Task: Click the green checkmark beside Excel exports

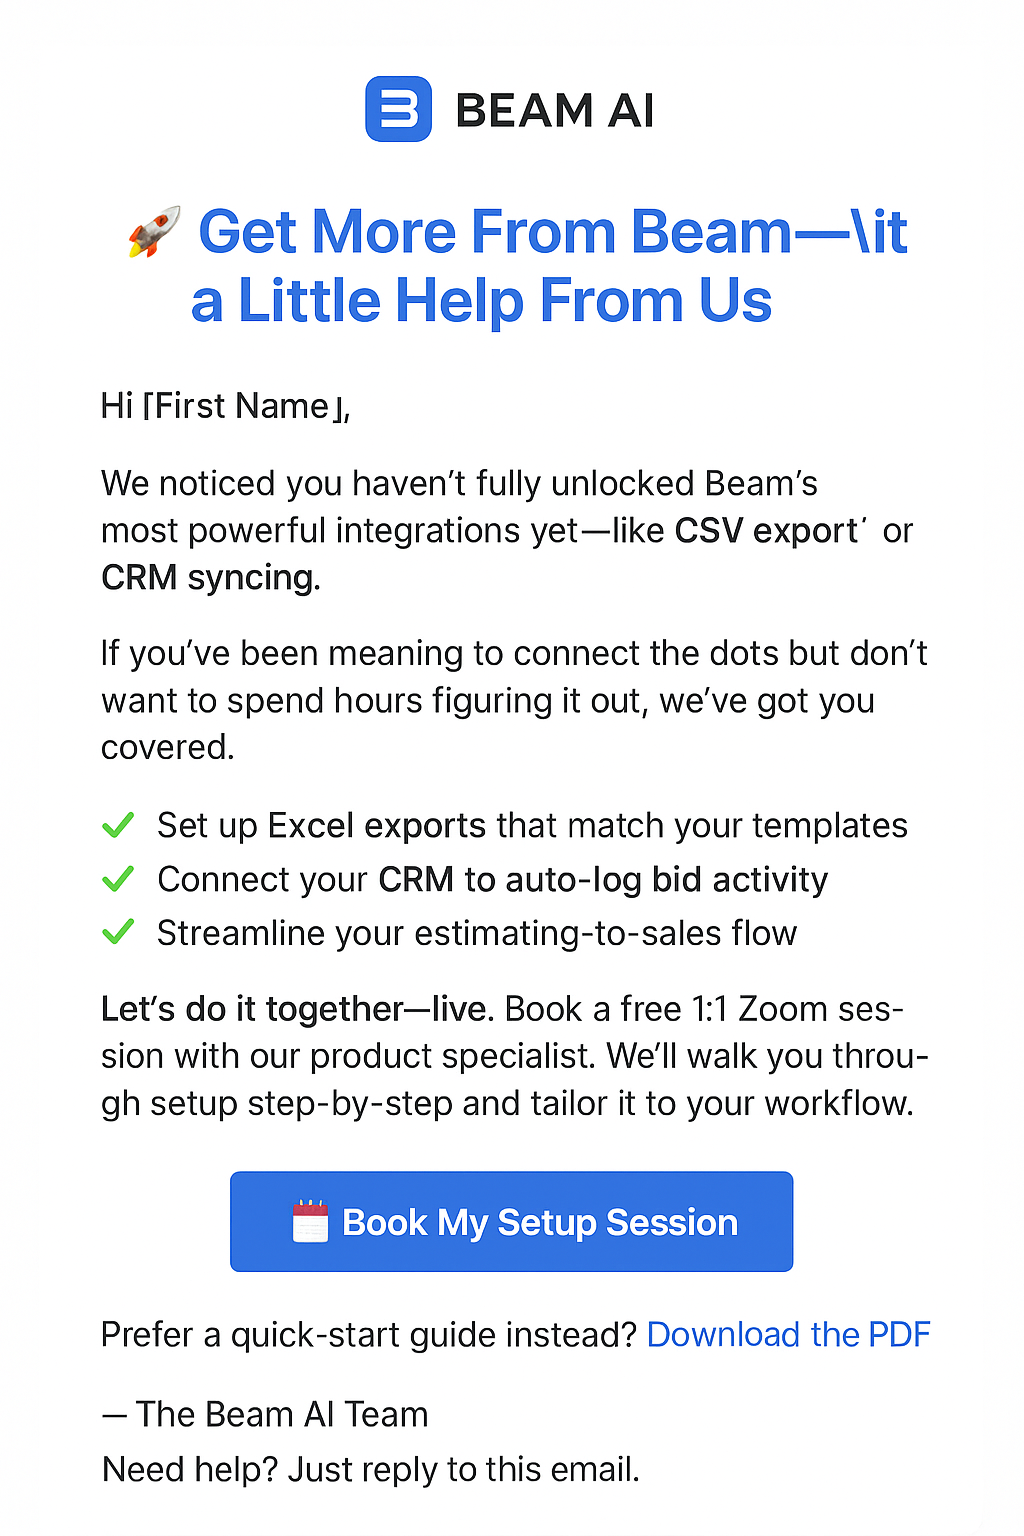Action: [x=118, y=826]
